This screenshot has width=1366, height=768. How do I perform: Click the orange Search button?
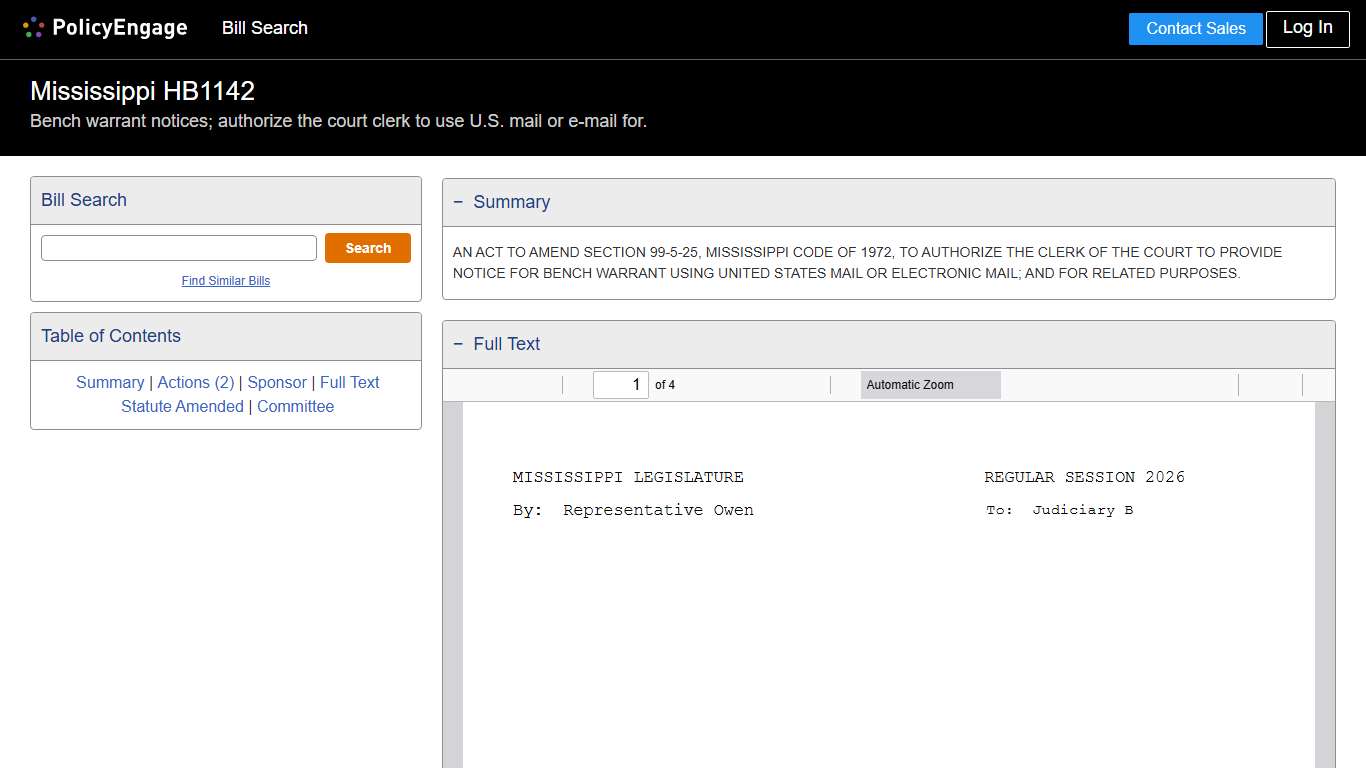coord(367,248)
